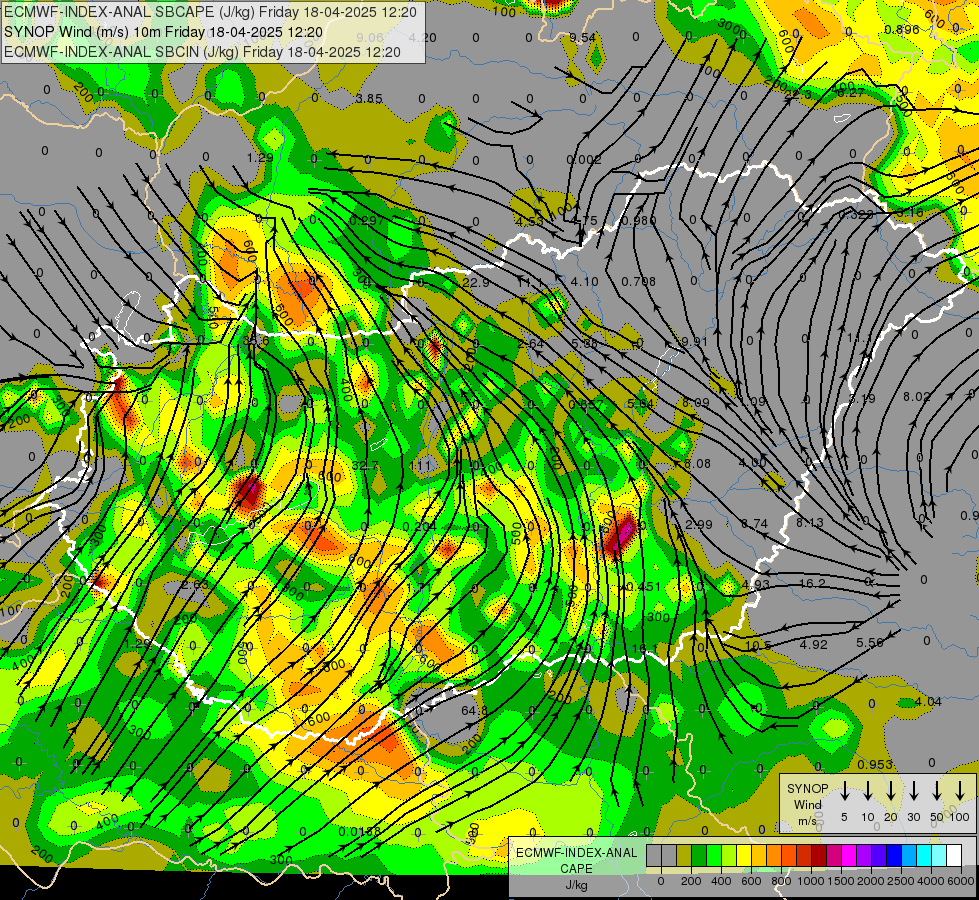This screenshot has height=900, width=979.
Task: Click the 2.99 value label
Action: click(x=699, y=524)
